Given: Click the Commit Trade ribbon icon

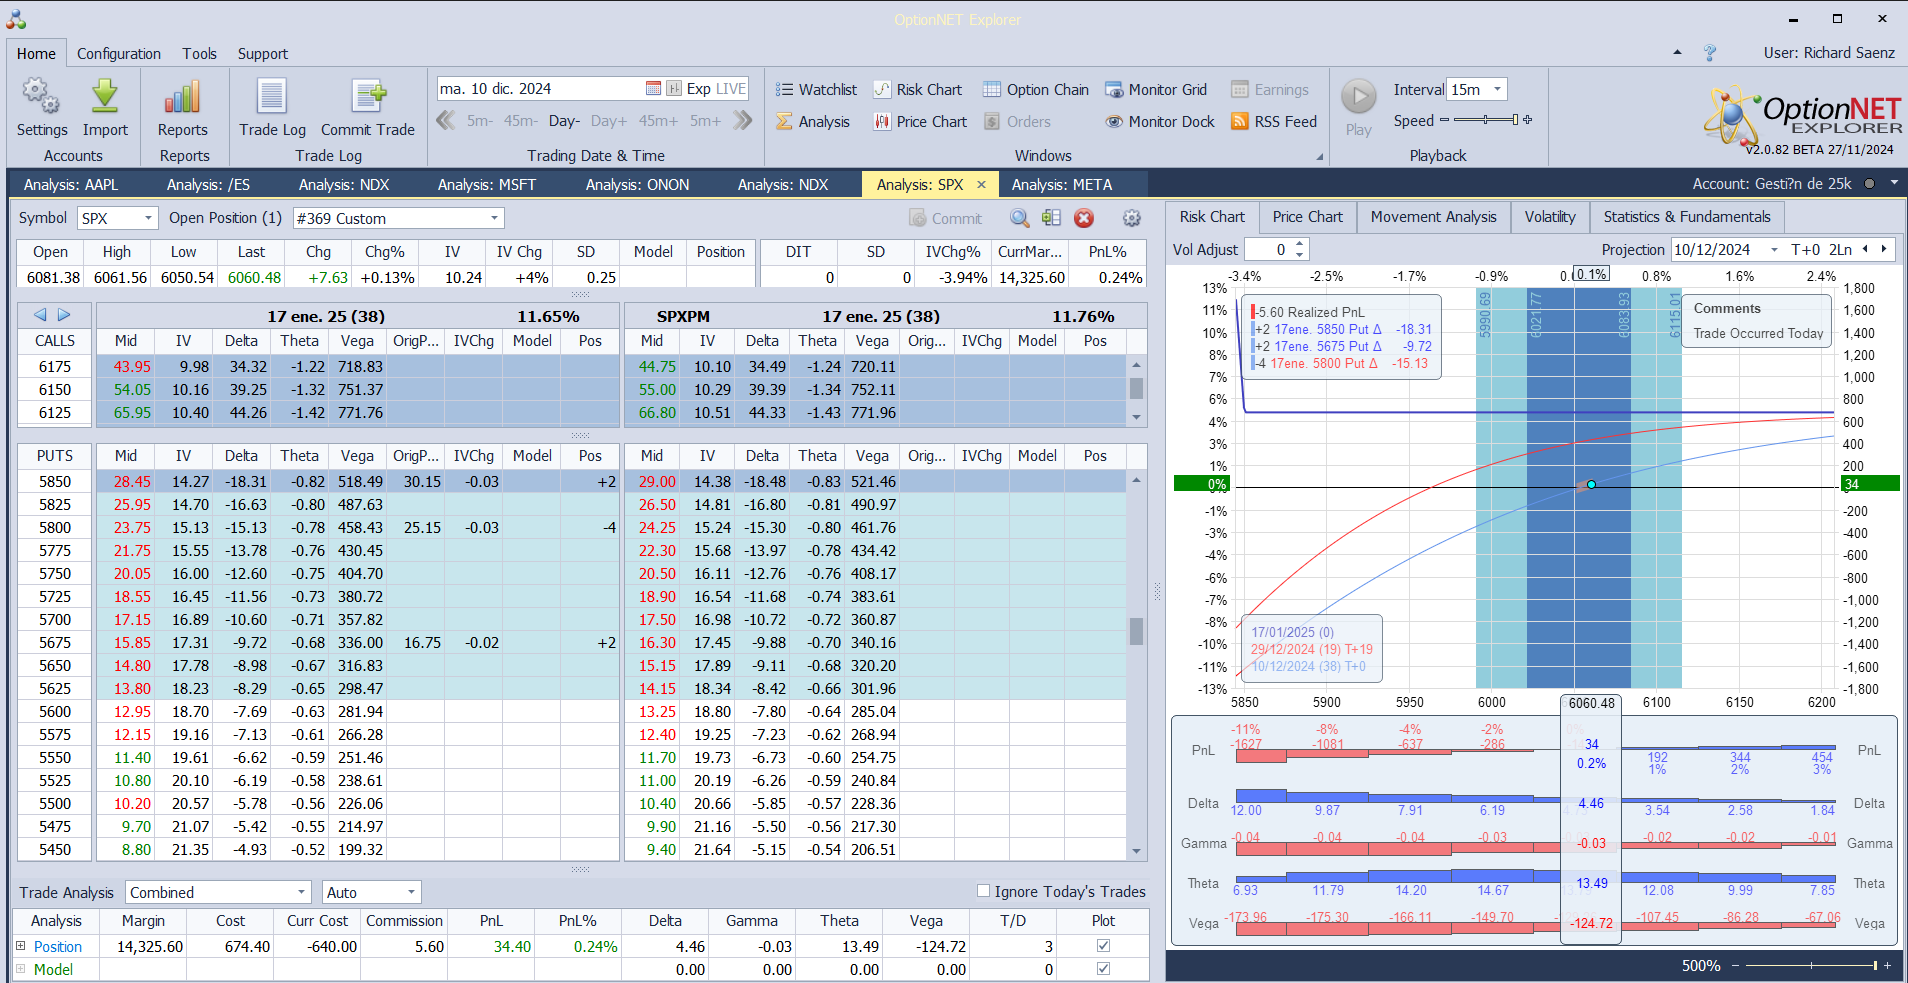Looking at the screenshot, I should (x=368, y=108).
